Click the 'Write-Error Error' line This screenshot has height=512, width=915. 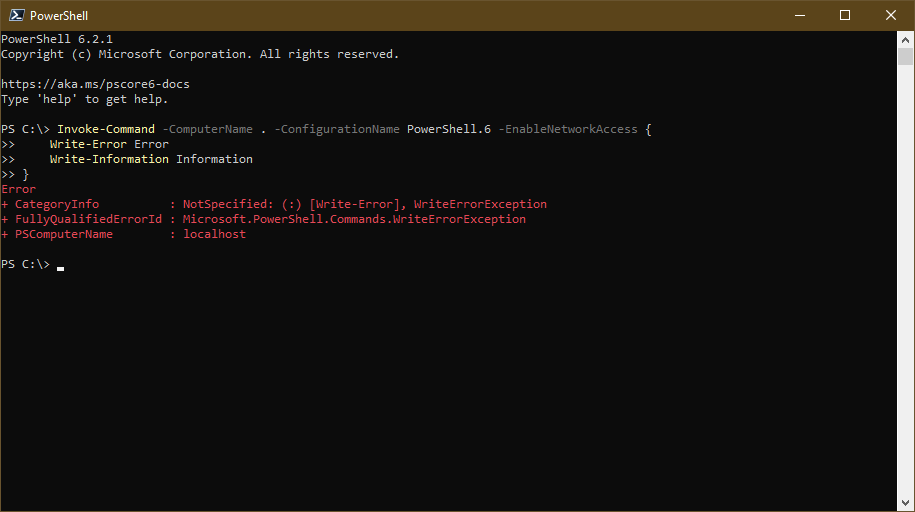pos(109,144)
